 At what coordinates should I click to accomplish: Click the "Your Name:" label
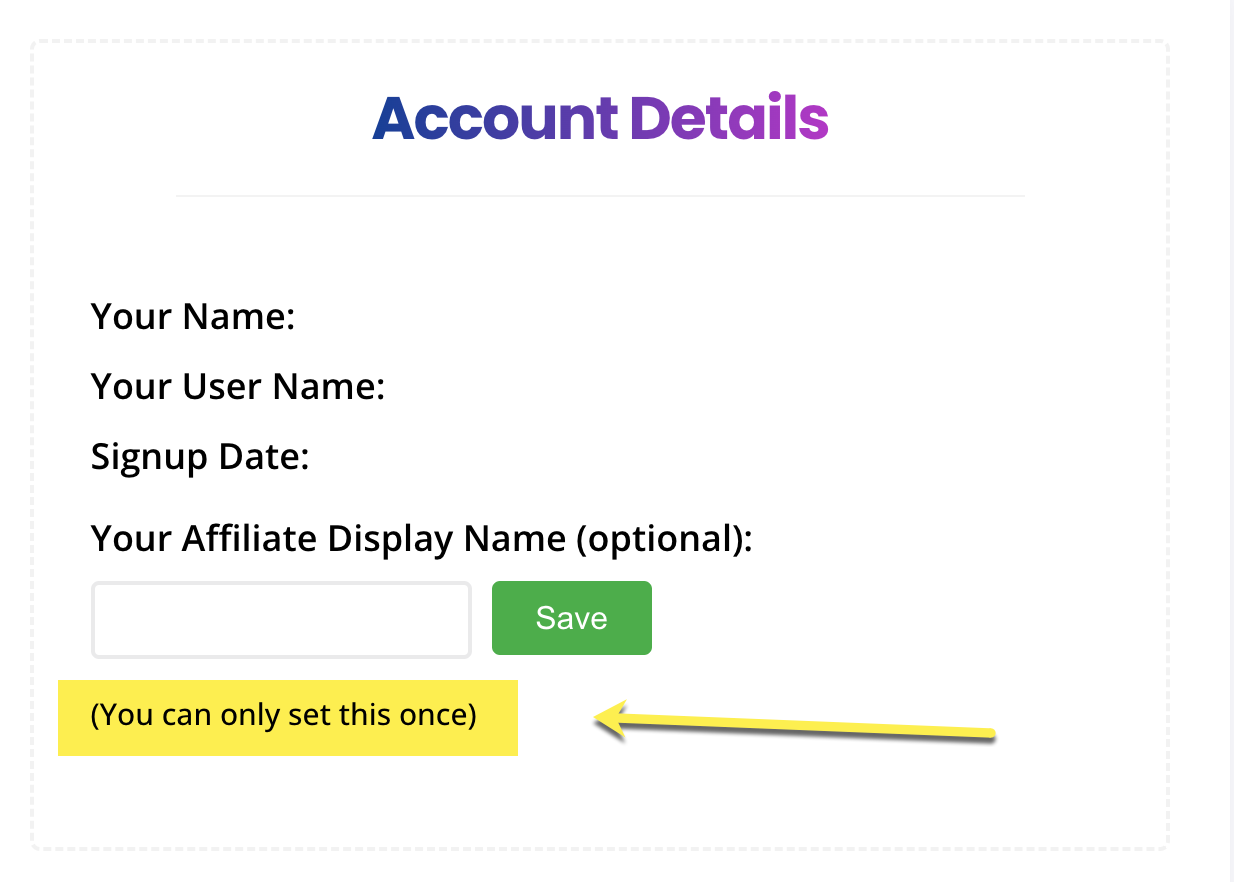[x=193, y=317]
